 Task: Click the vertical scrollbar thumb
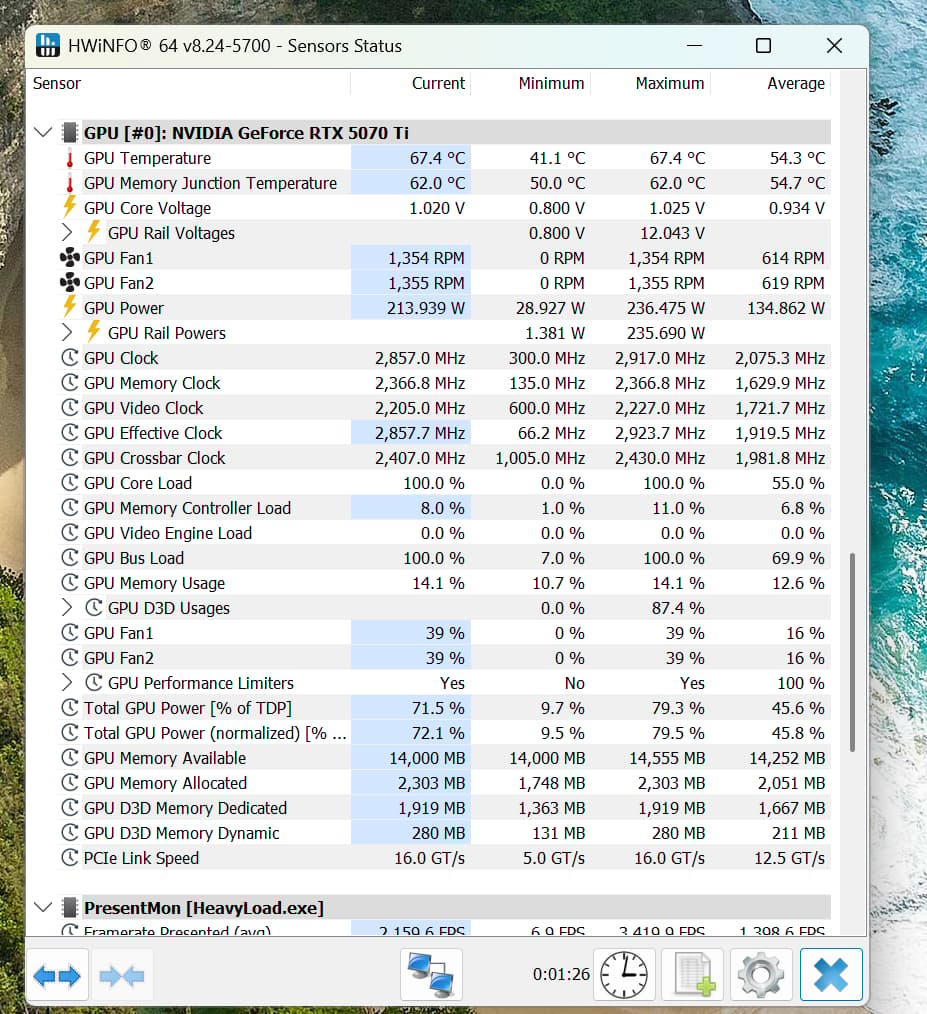pos(852,652)
